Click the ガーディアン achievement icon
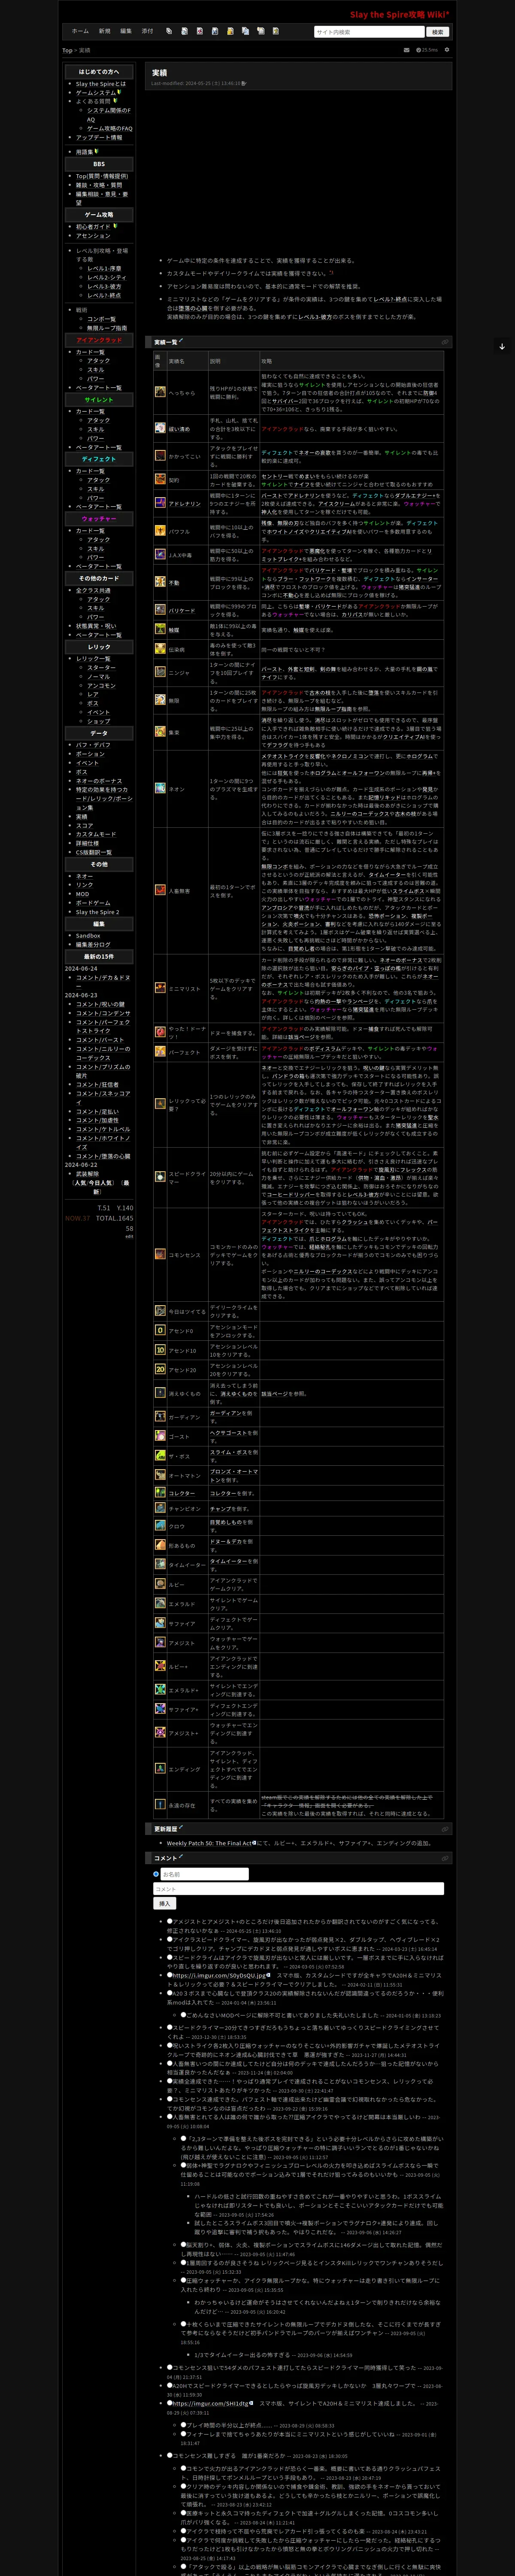This screenshot has width=515, height=2576. coord(160,1416)
